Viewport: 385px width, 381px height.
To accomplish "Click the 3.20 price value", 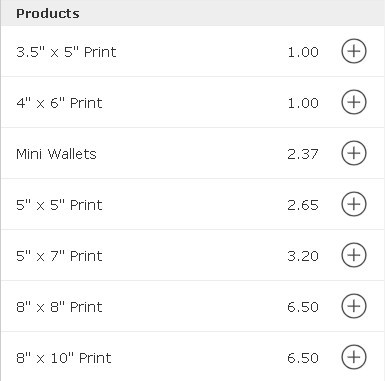I will (303, 256).
